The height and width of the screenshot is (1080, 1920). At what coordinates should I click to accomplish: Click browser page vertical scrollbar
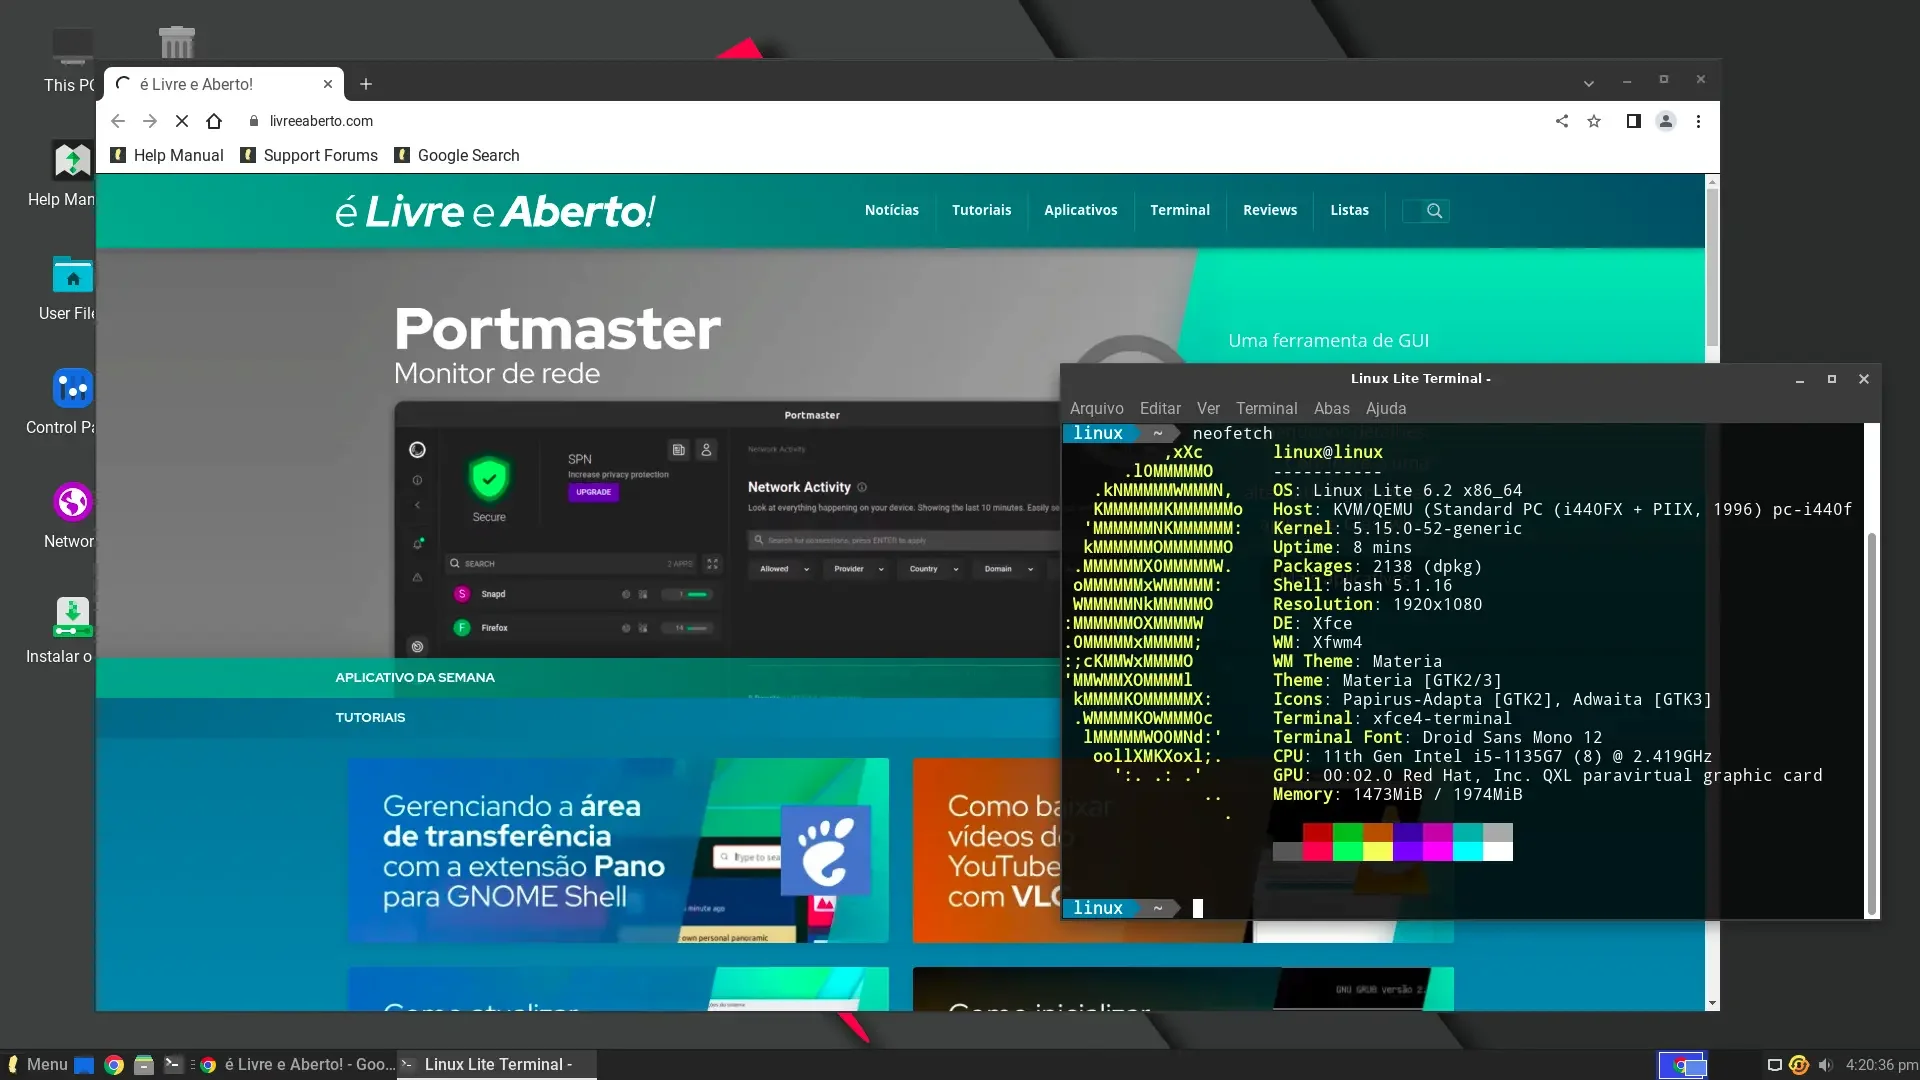click(x=1712, y=267)
